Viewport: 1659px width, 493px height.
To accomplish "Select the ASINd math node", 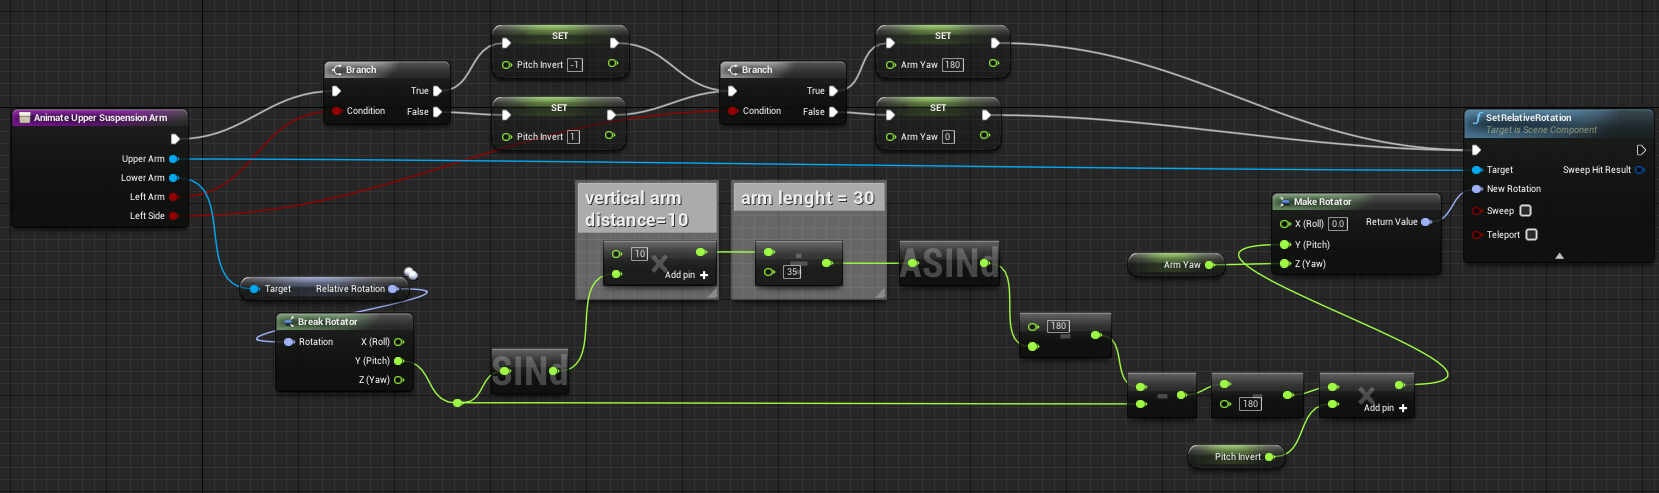I will 949,263.
